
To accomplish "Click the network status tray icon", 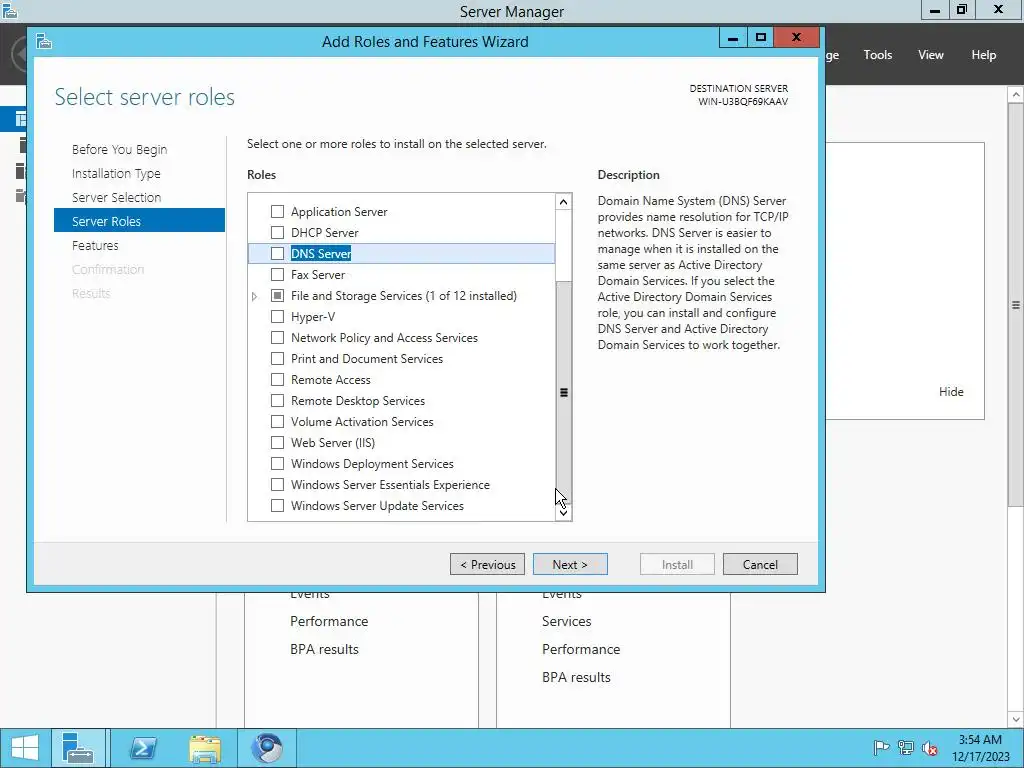I will point(905,748).
